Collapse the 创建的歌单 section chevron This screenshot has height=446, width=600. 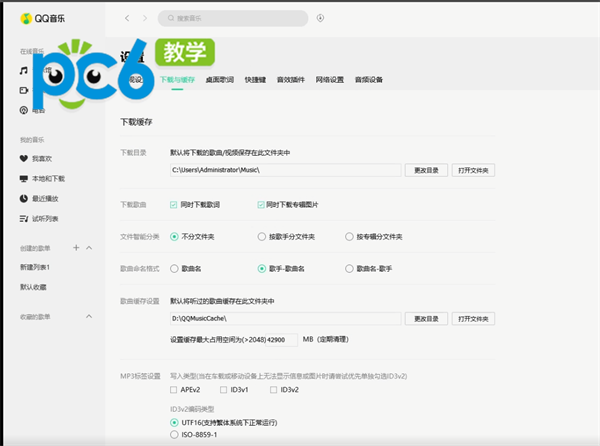point(89,248)
